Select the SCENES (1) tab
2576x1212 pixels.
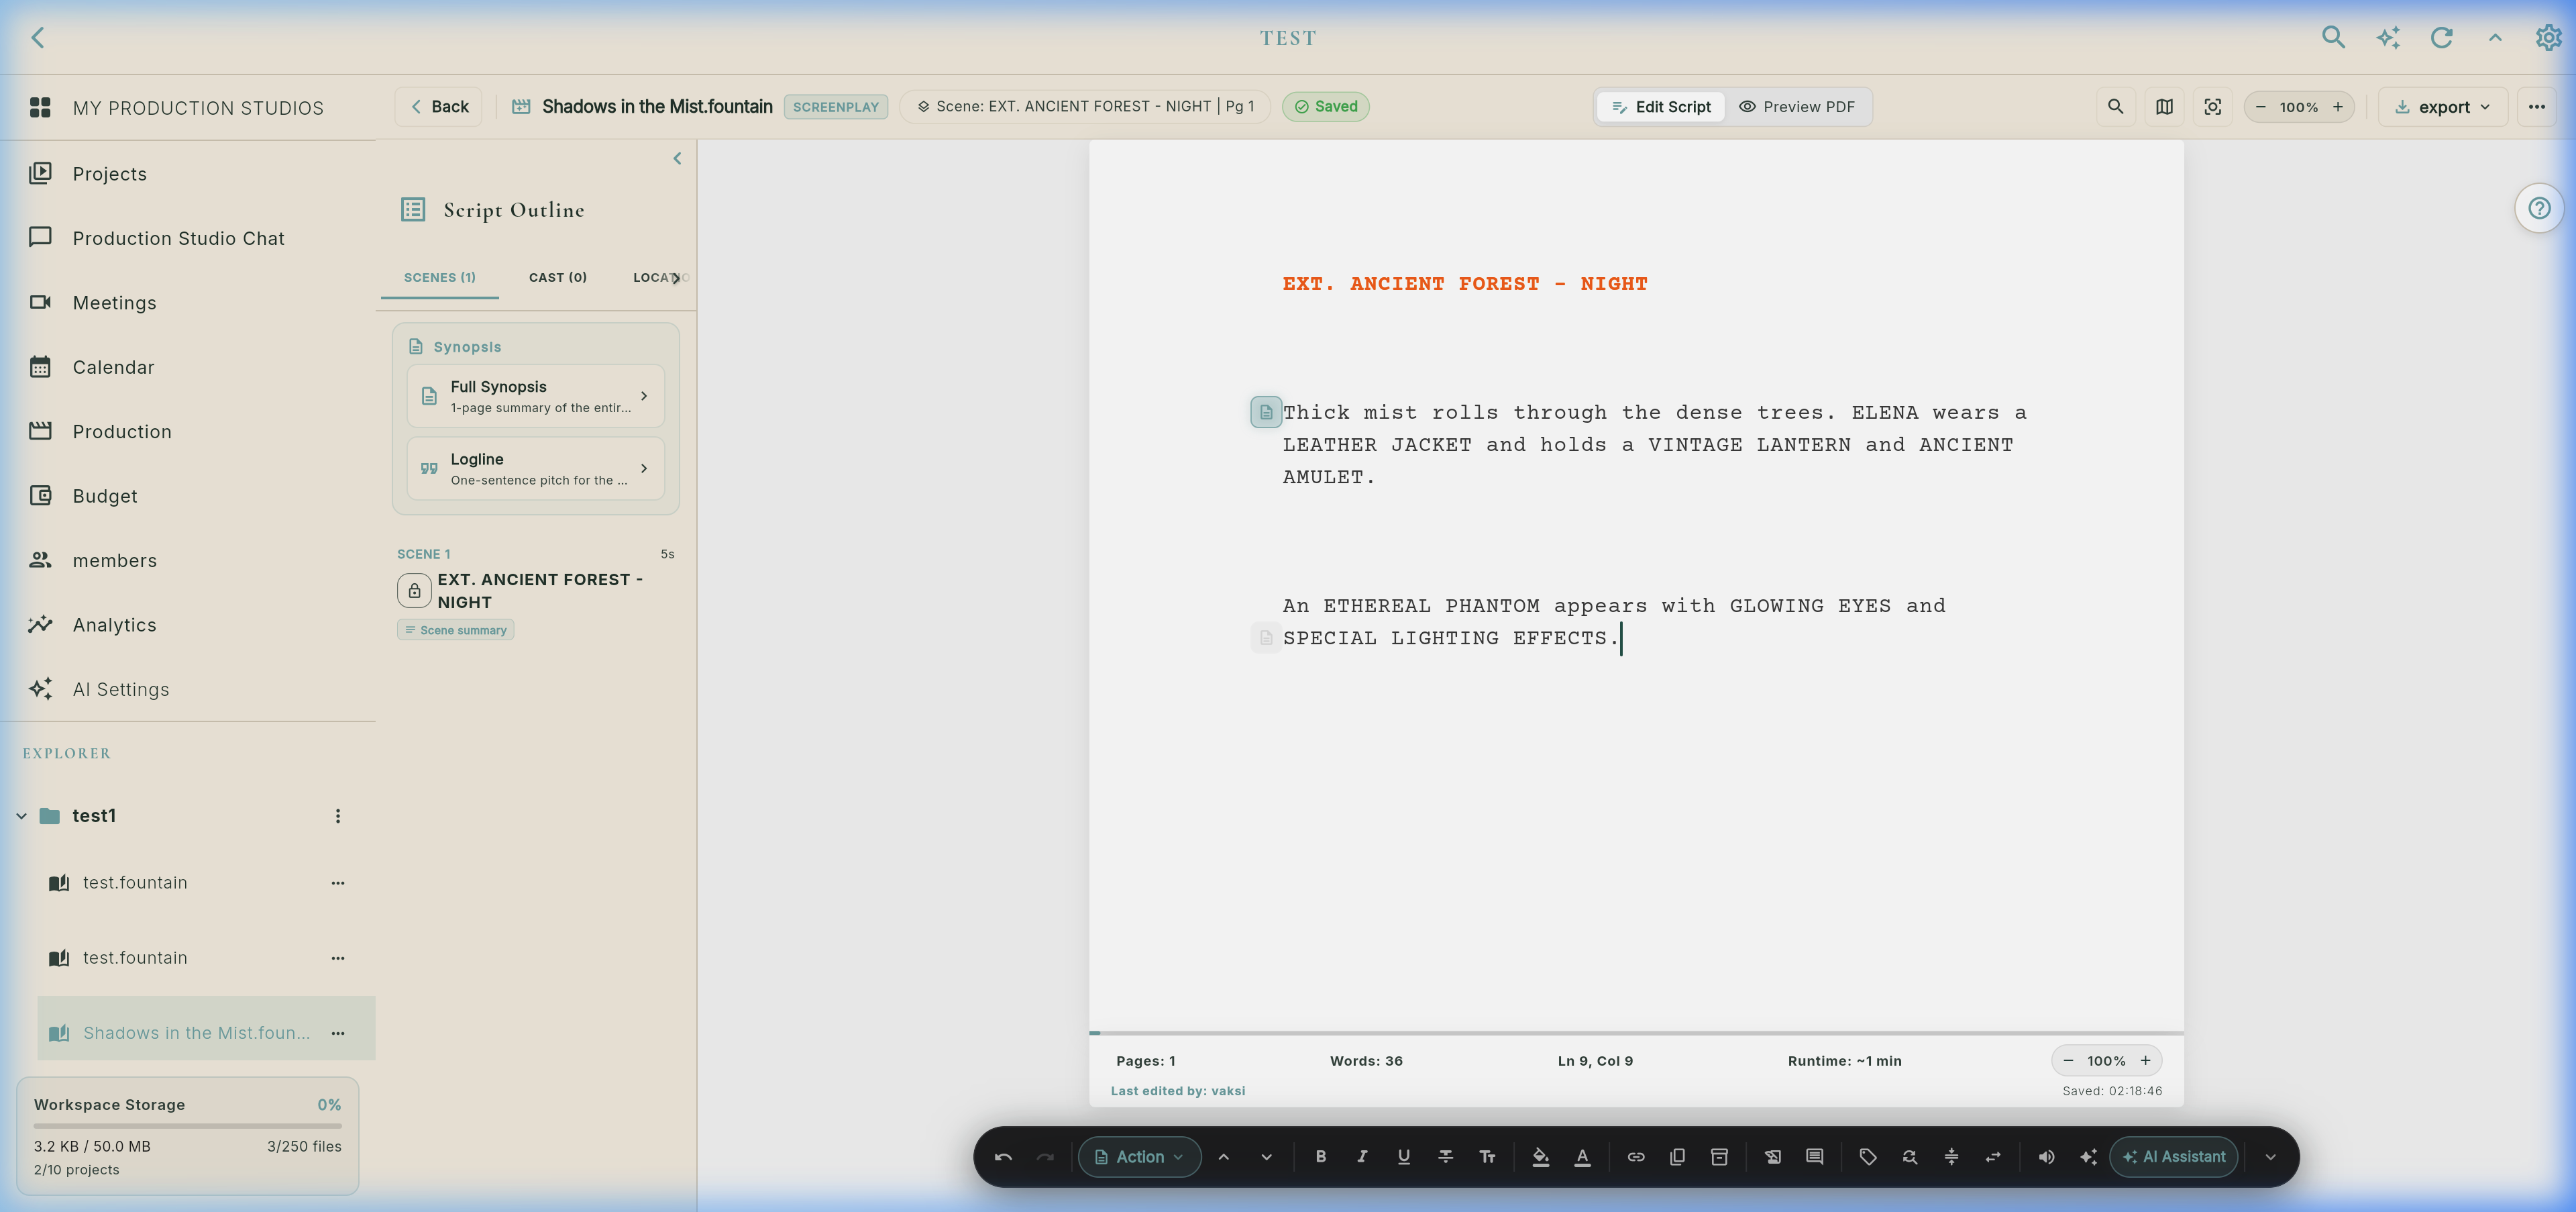tap(440, 278)
